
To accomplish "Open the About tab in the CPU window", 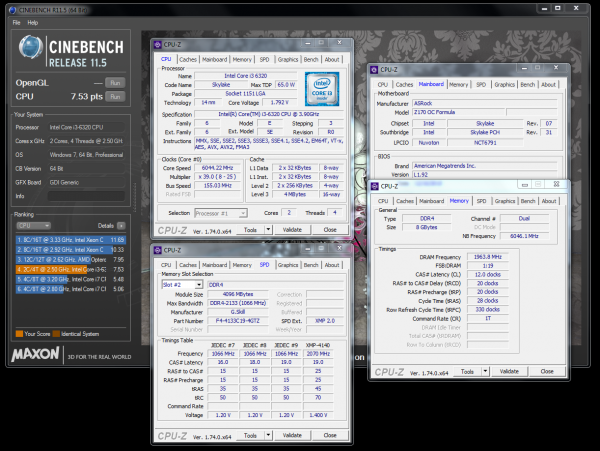I will click(x=332, y=60).
